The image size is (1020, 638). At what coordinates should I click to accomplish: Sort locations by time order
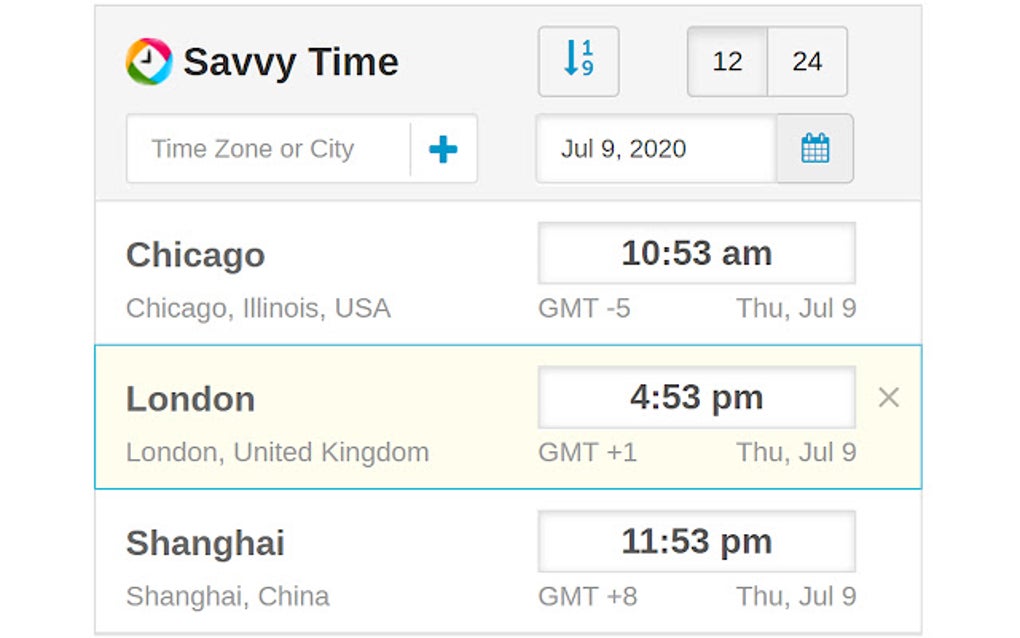(578, 60)
